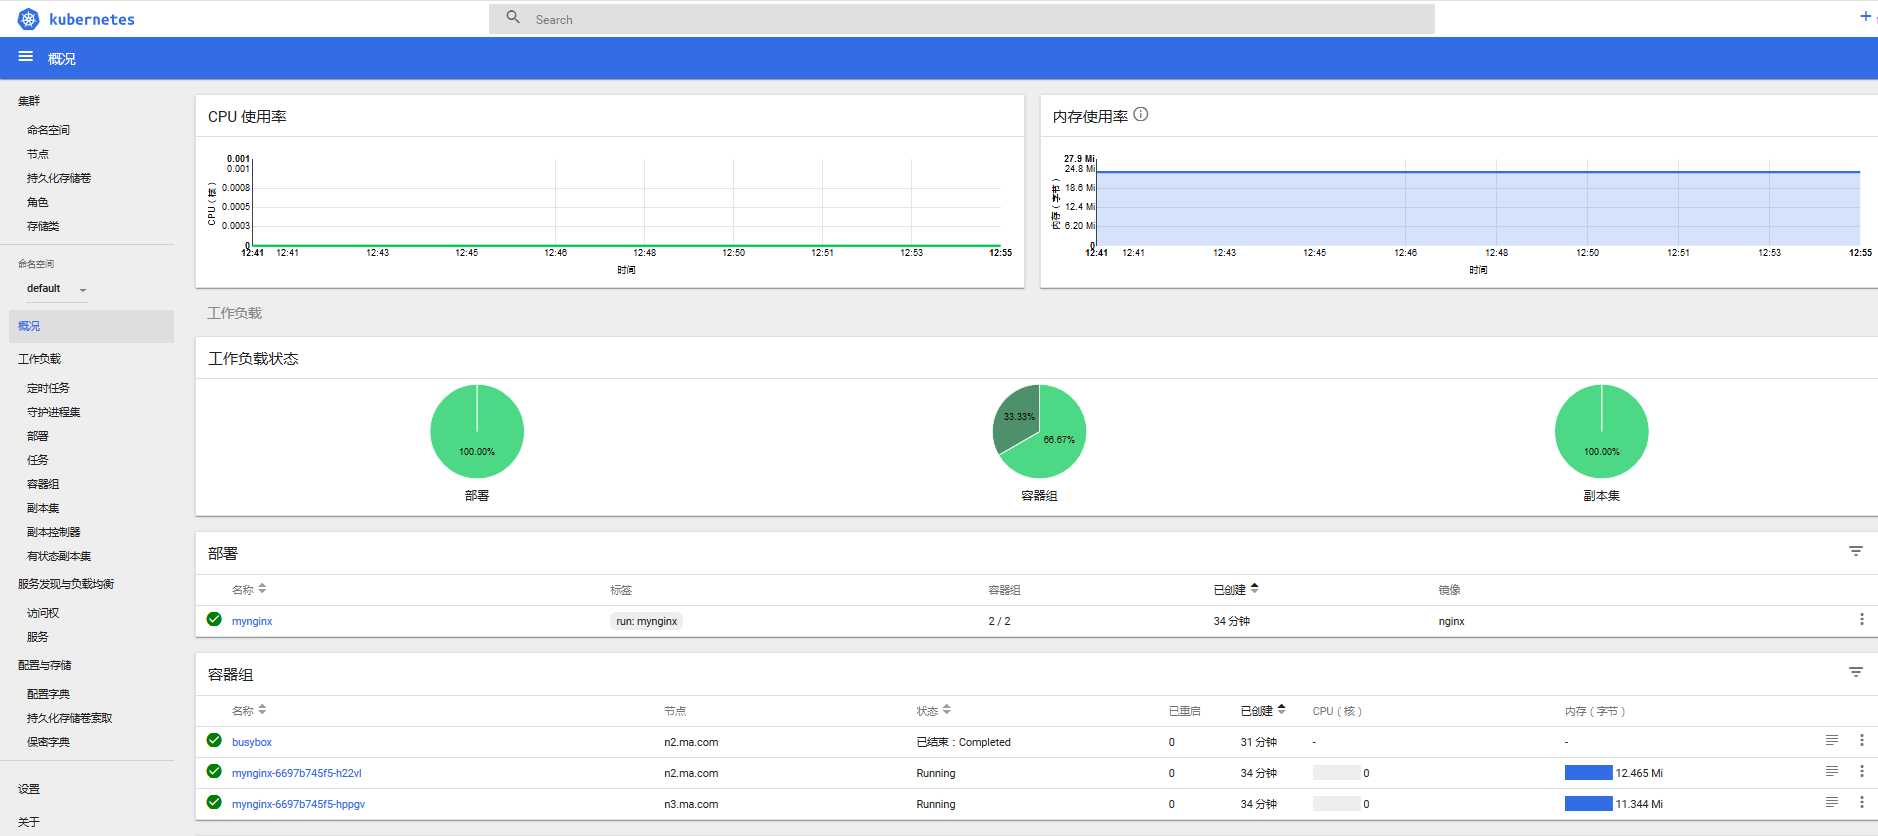
Task: Open the default namespace dropdown
Action: click(57, 289)
